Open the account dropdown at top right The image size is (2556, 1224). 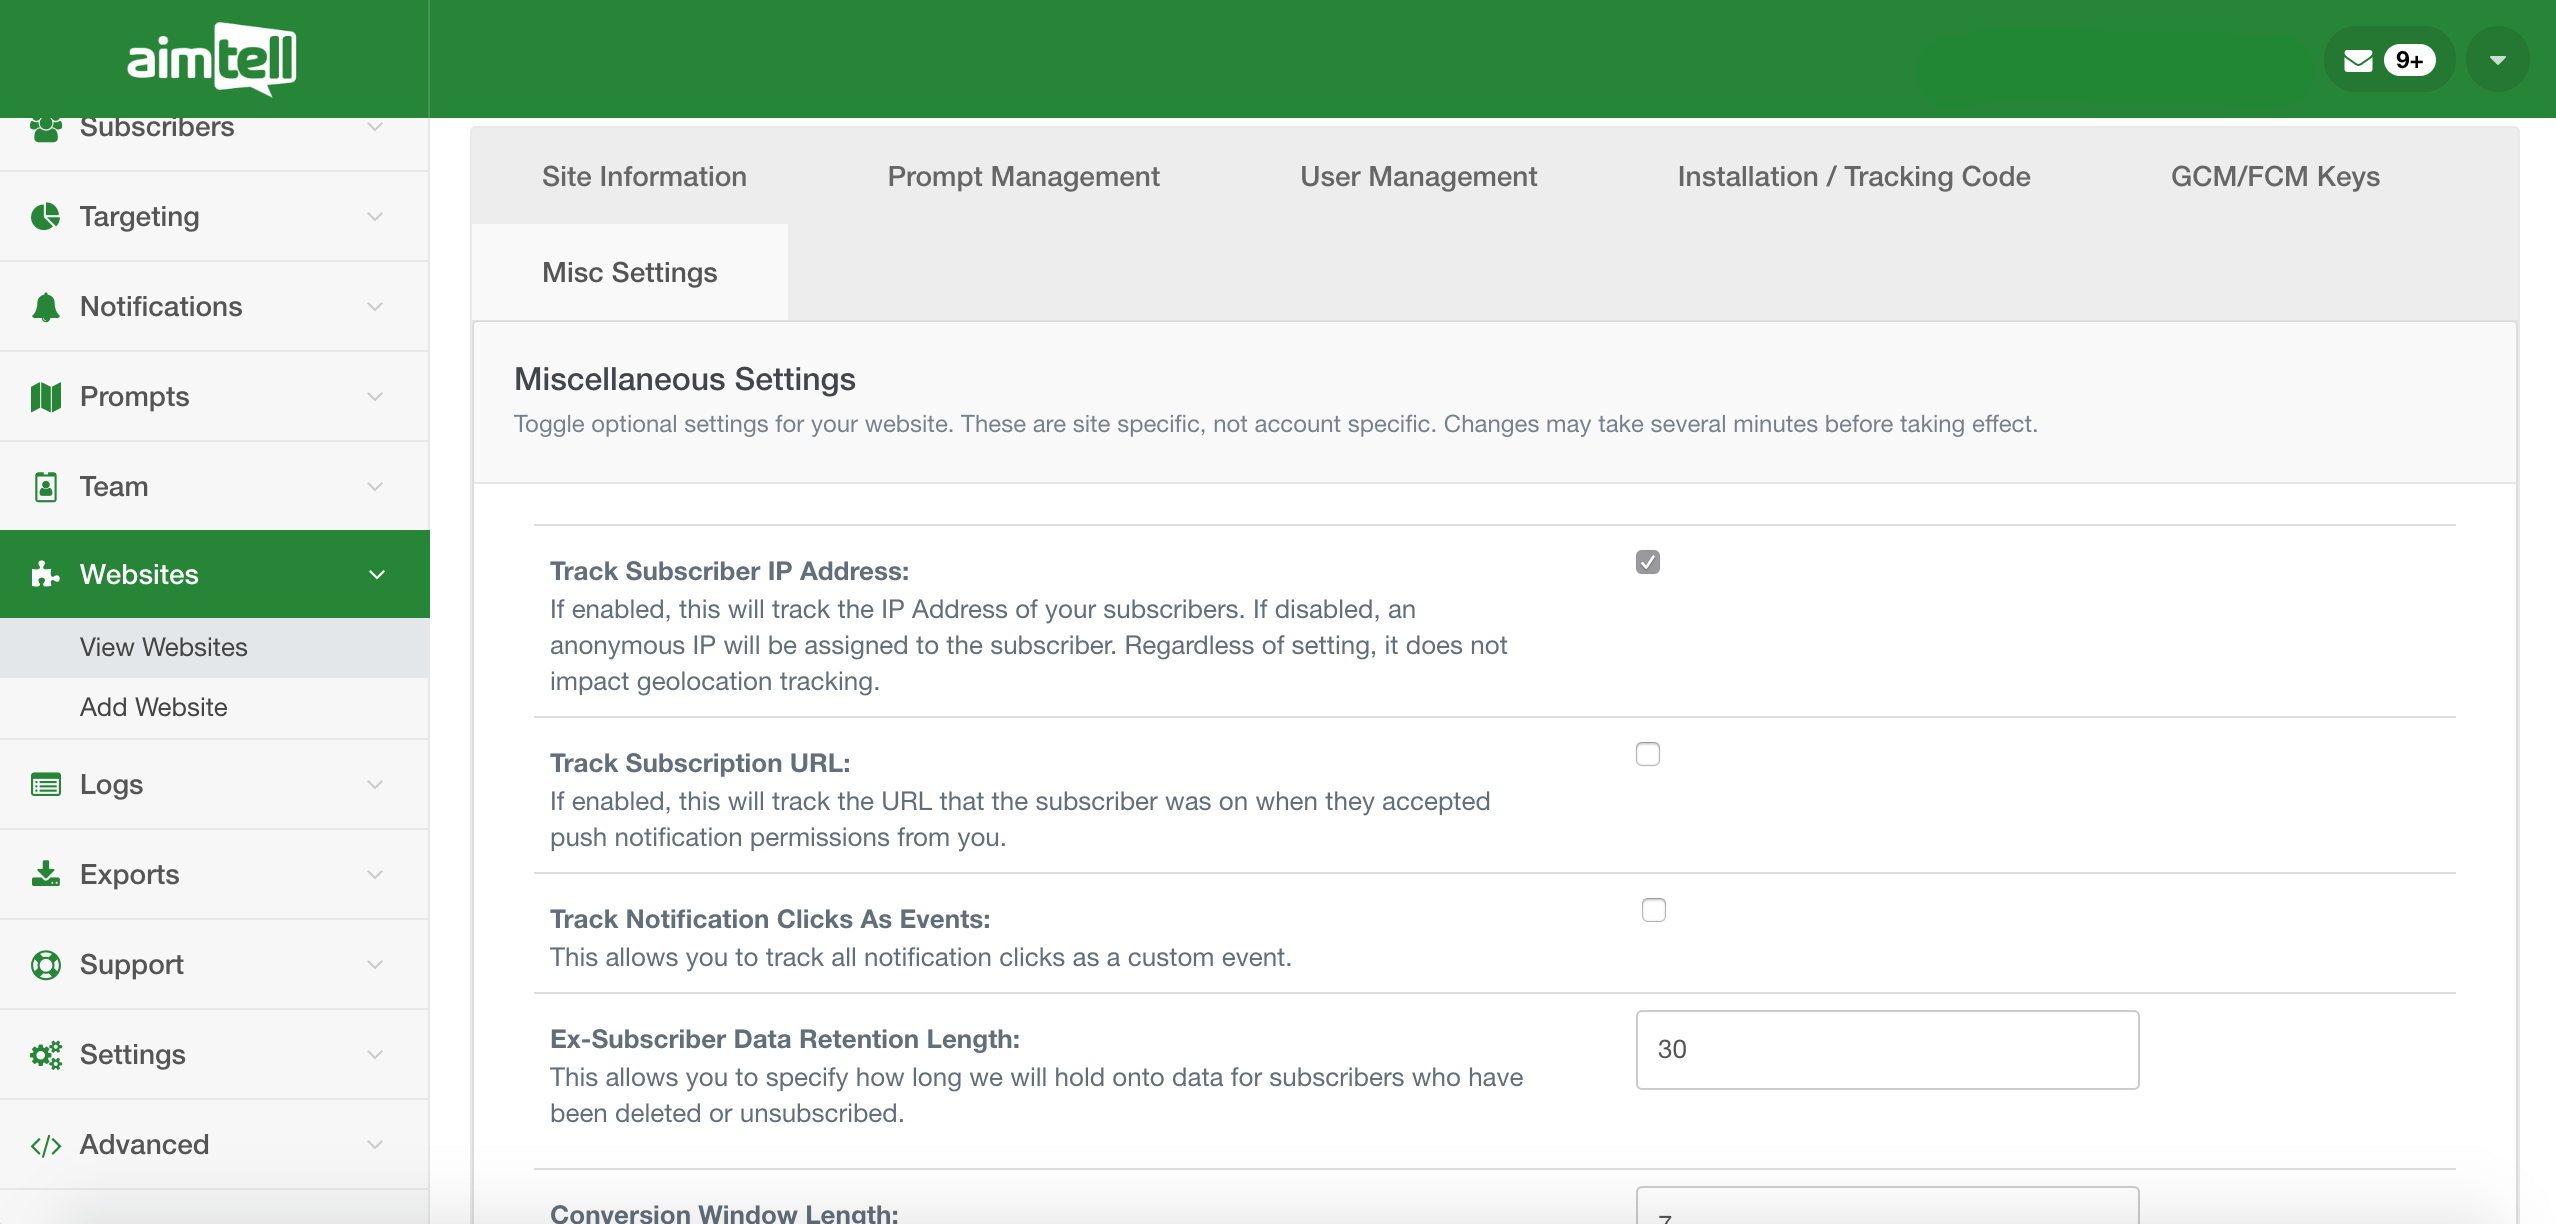pyautogui.click(x=2497, y=59)
